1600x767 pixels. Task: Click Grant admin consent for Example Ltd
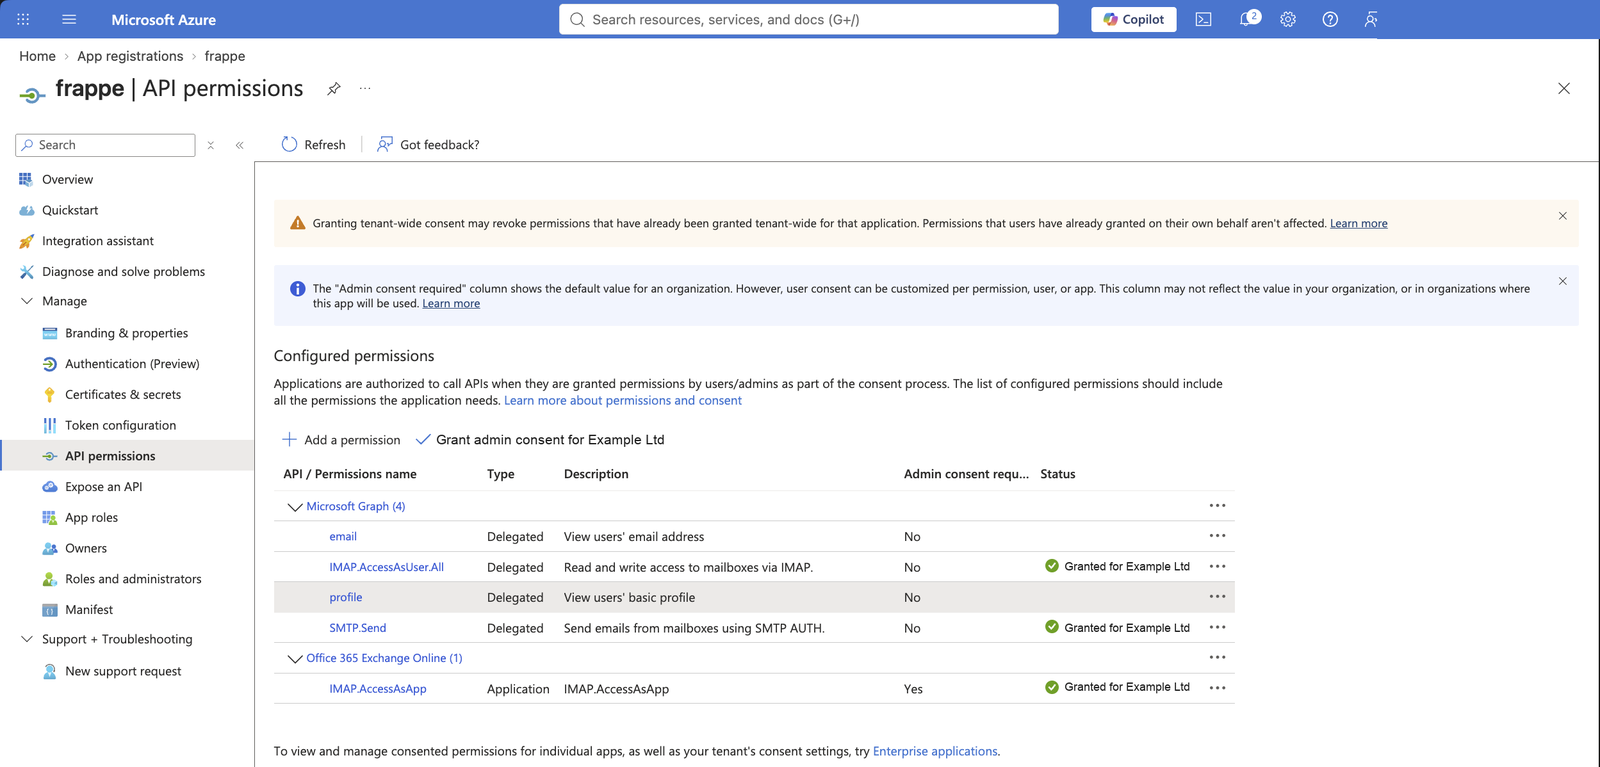540,440
